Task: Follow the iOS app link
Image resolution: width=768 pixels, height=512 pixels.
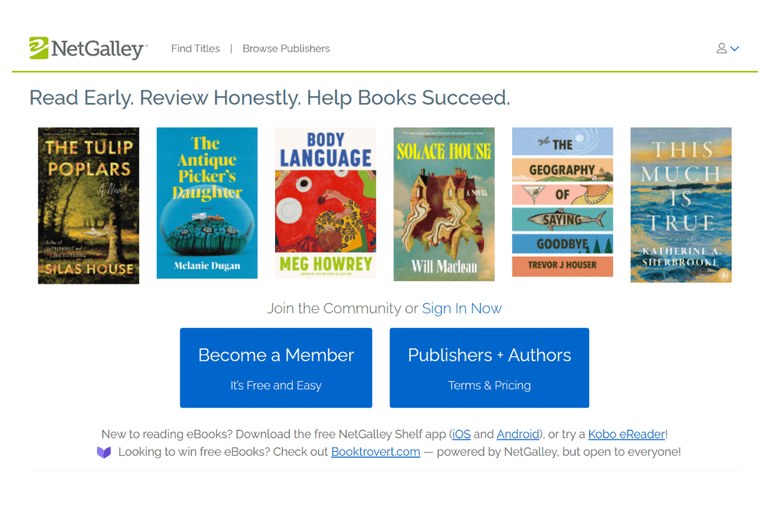Action: (x=461, y=434)
